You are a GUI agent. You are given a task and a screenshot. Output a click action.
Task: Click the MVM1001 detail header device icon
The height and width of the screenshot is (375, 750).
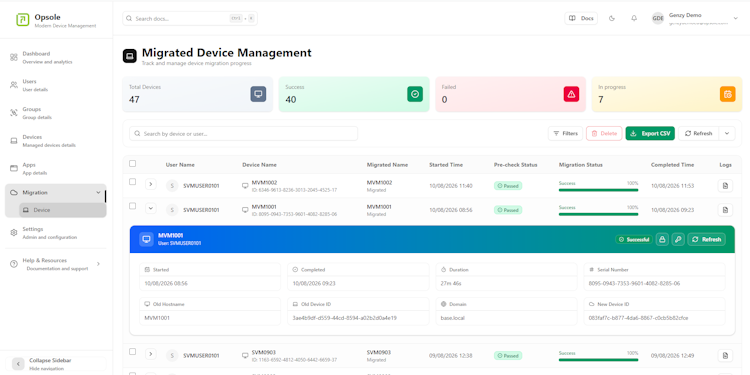146,239
